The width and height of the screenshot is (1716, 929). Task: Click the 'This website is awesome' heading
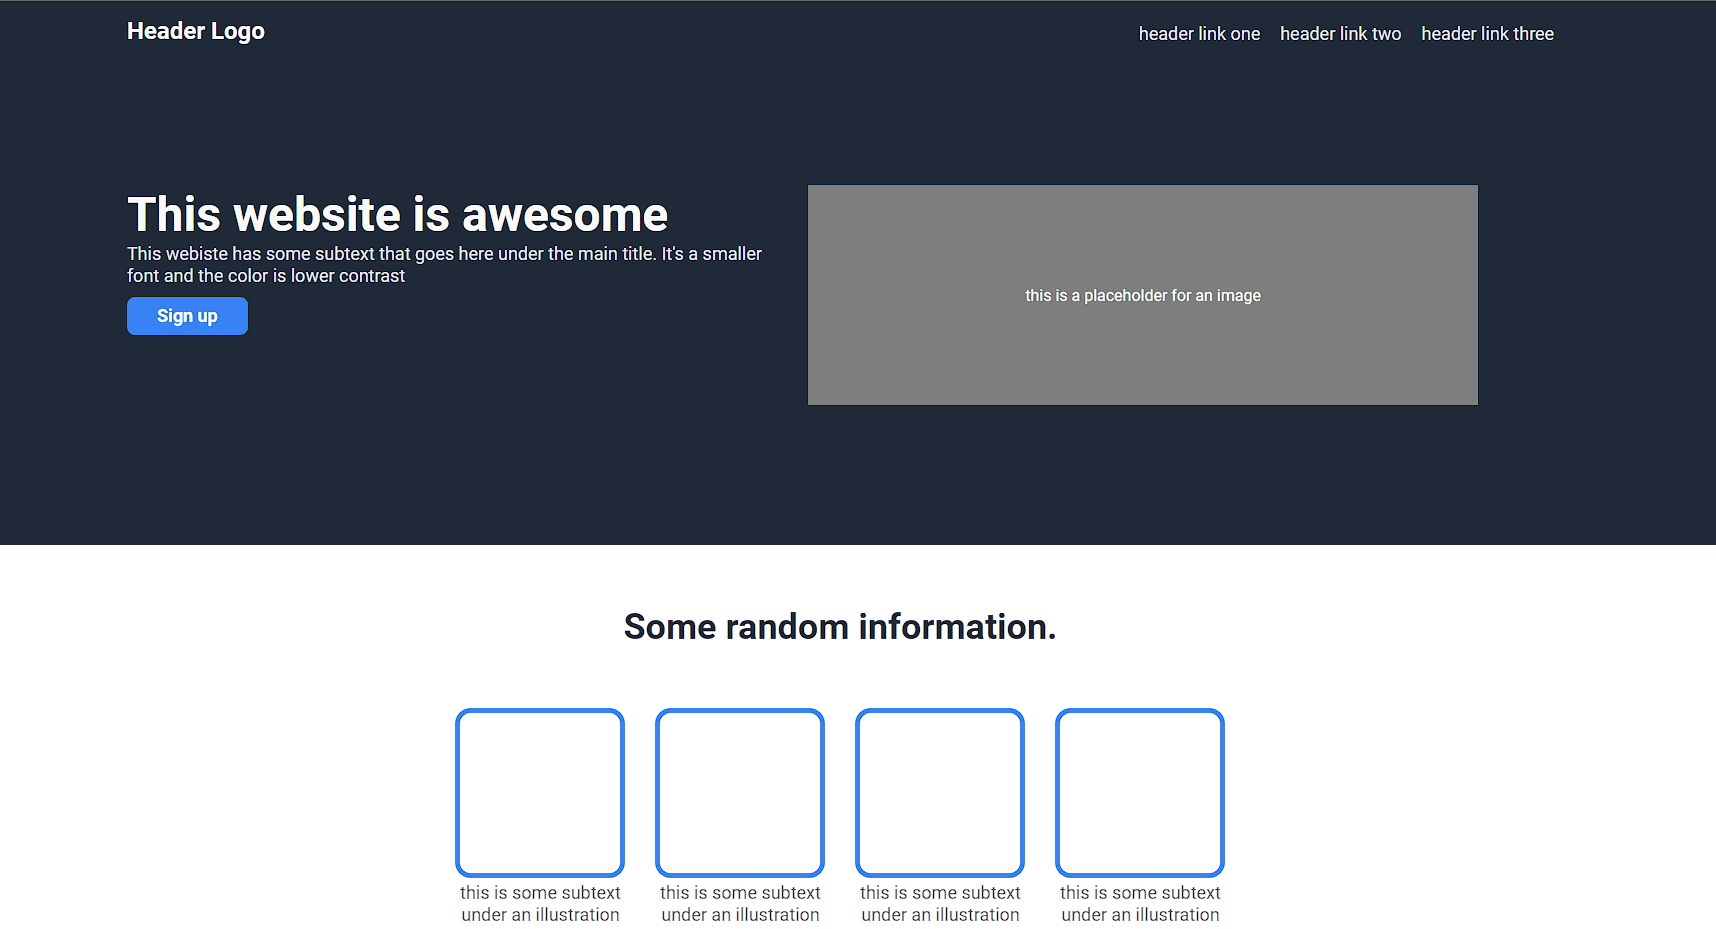(x=397, y=214)
